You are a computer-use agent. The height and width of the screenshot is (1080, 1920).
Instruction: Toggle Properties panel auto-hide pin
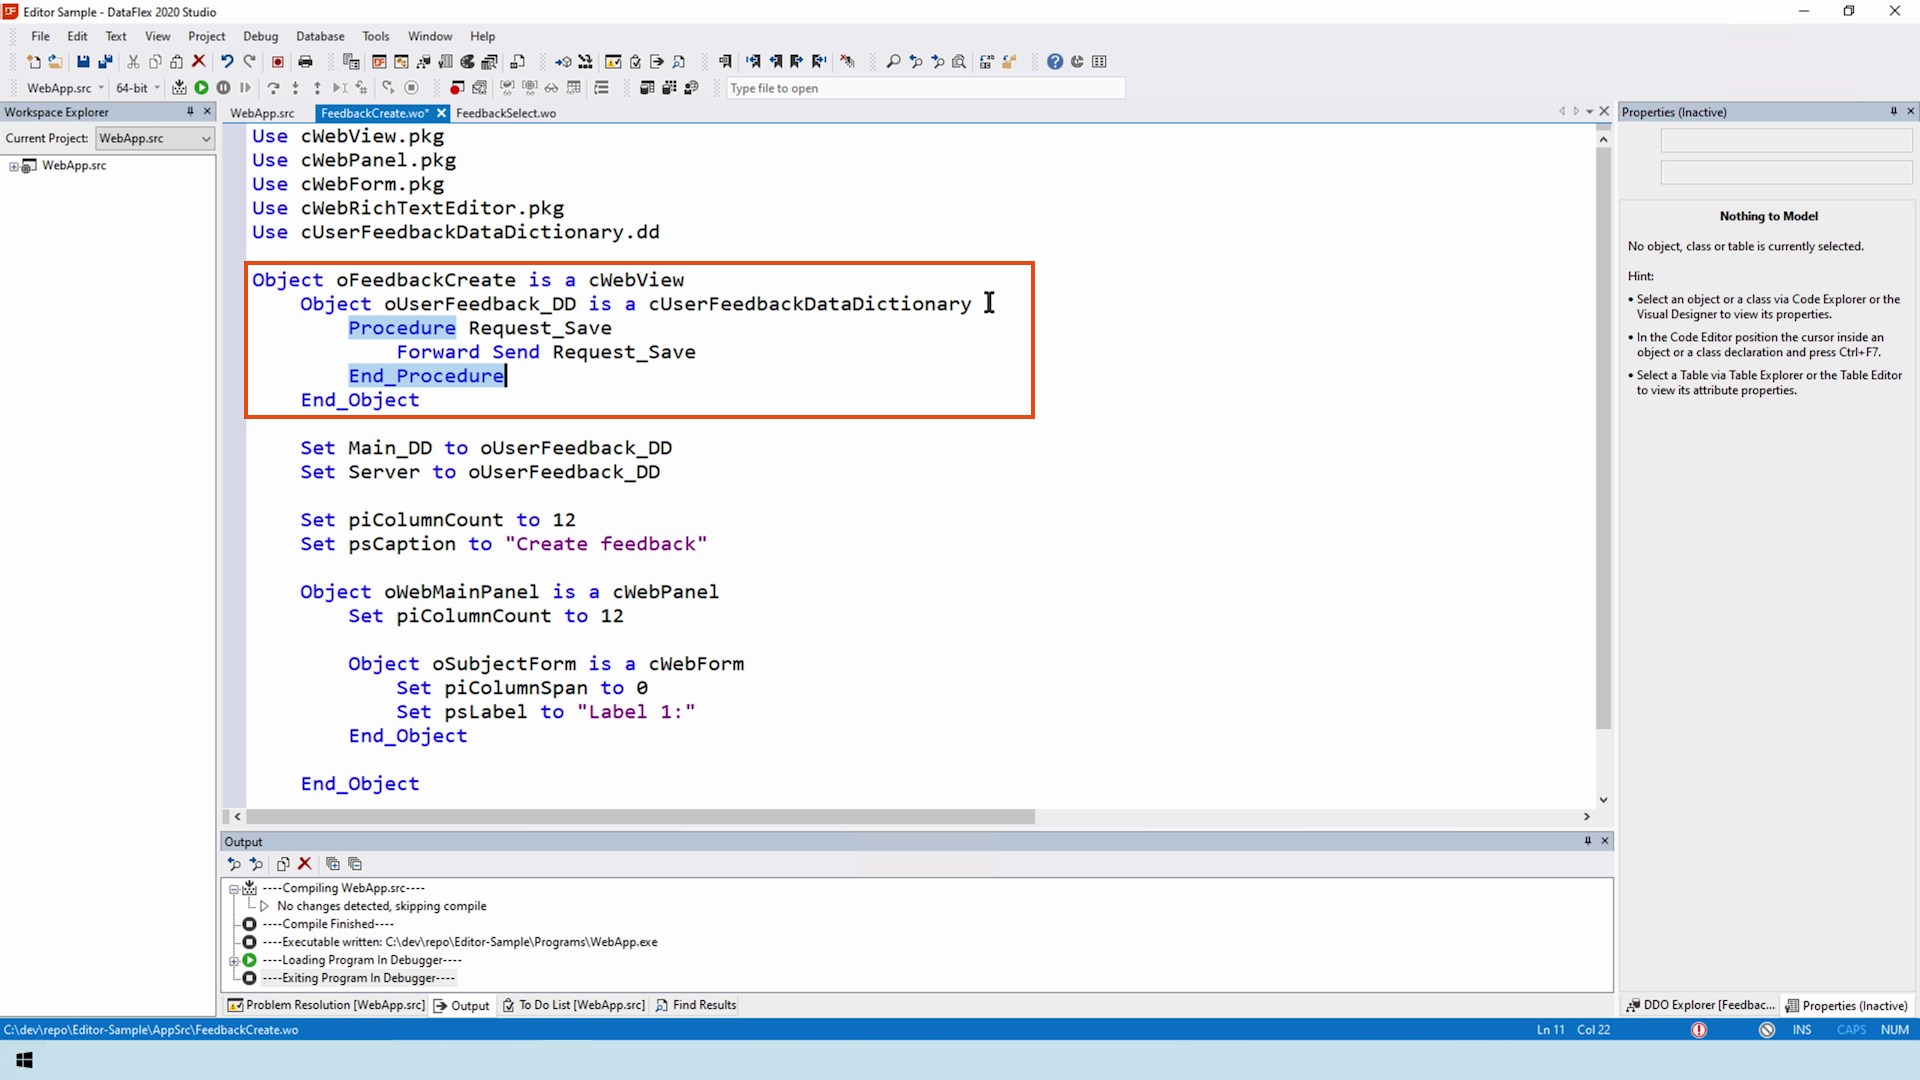[1893, 112]
